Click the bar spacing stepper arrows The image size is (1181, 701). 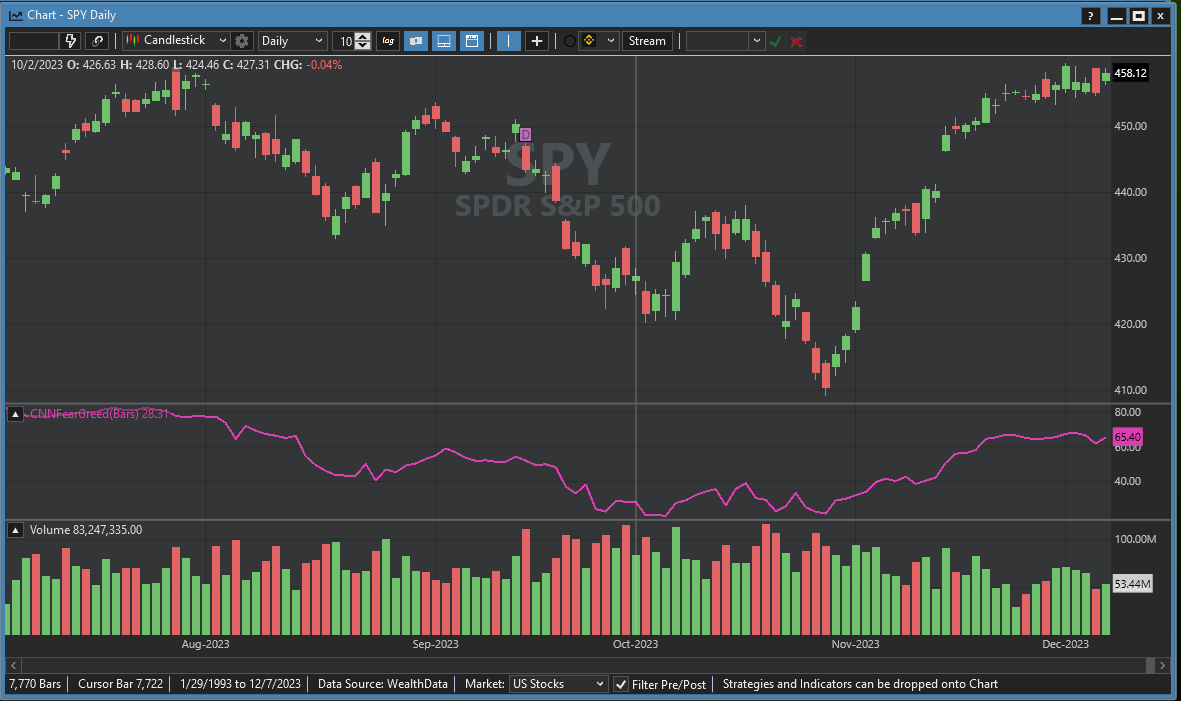(x=362, y=41)
